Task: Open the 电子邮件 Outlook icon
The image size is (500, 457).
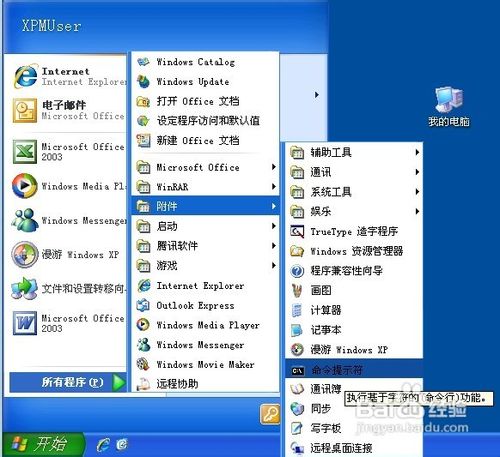Action: [24, 110]
